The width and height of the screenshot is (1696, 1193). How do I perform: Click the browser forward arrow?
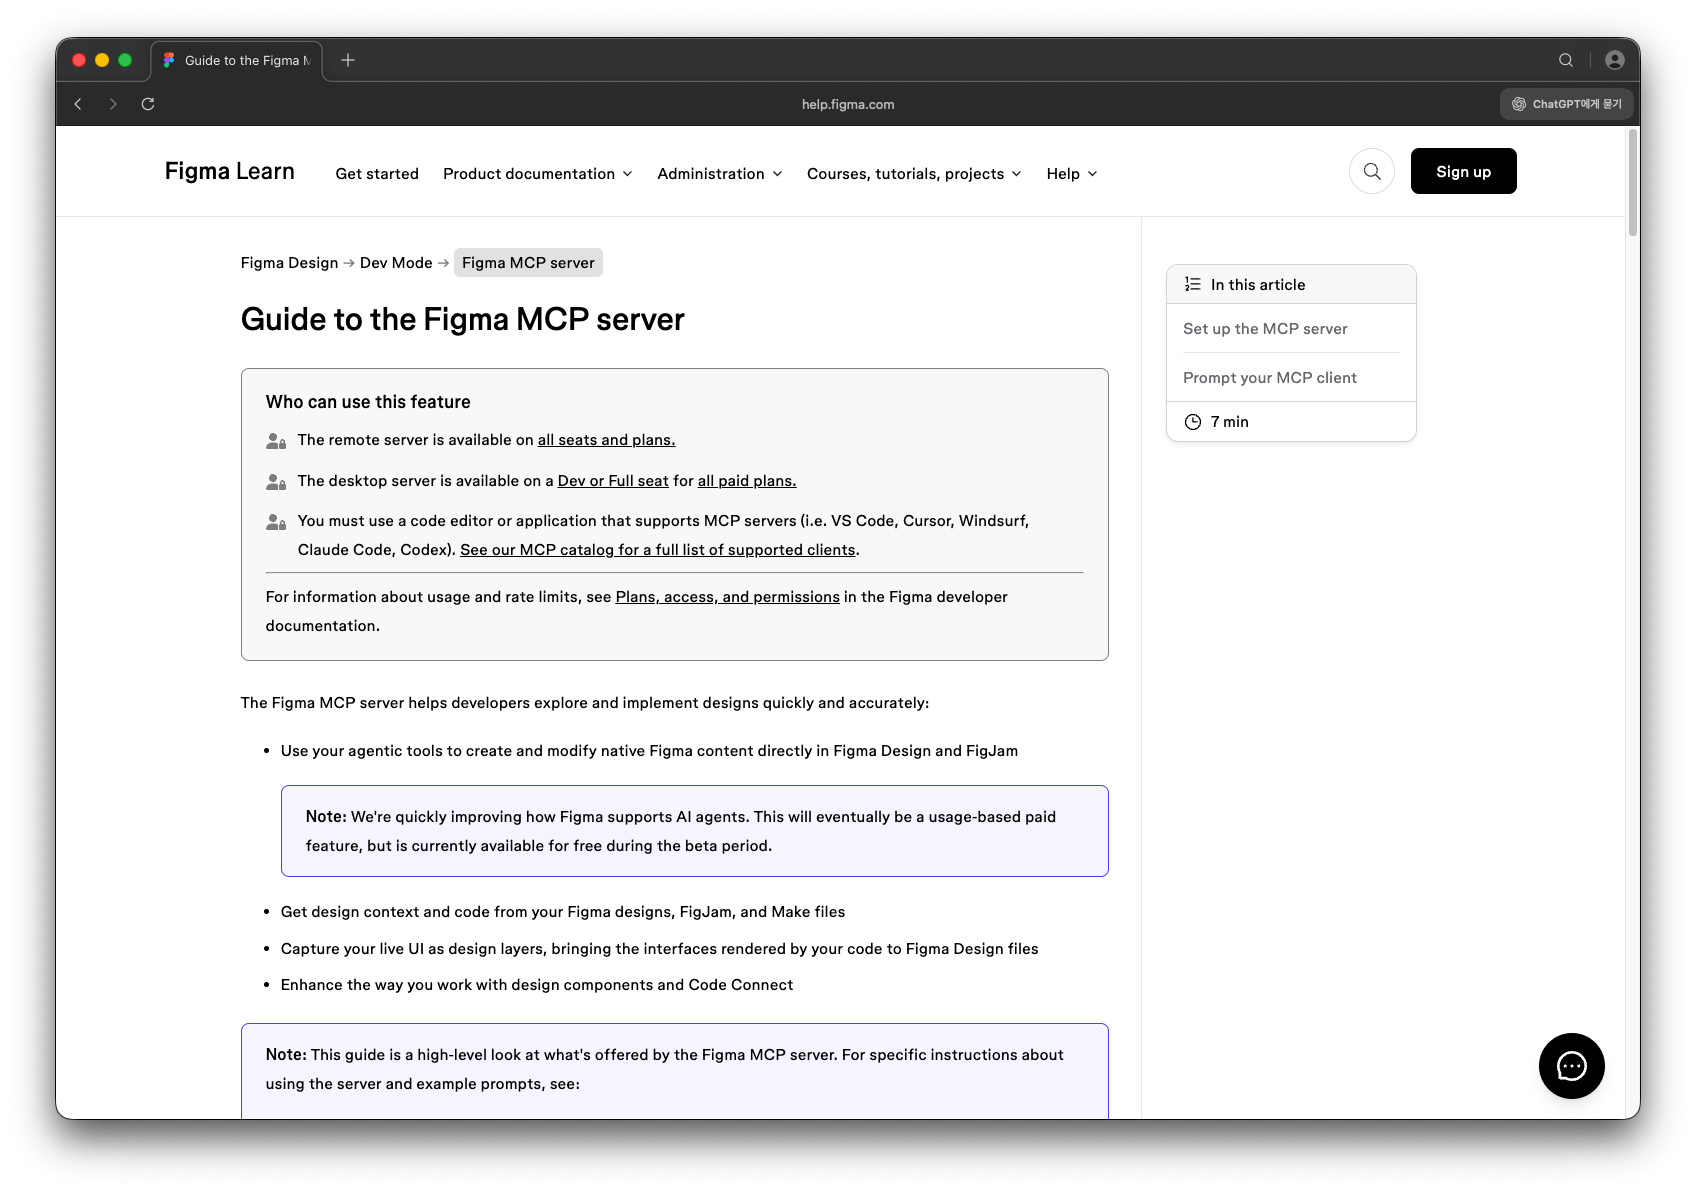pyautogui.click(x=113, y=104)
